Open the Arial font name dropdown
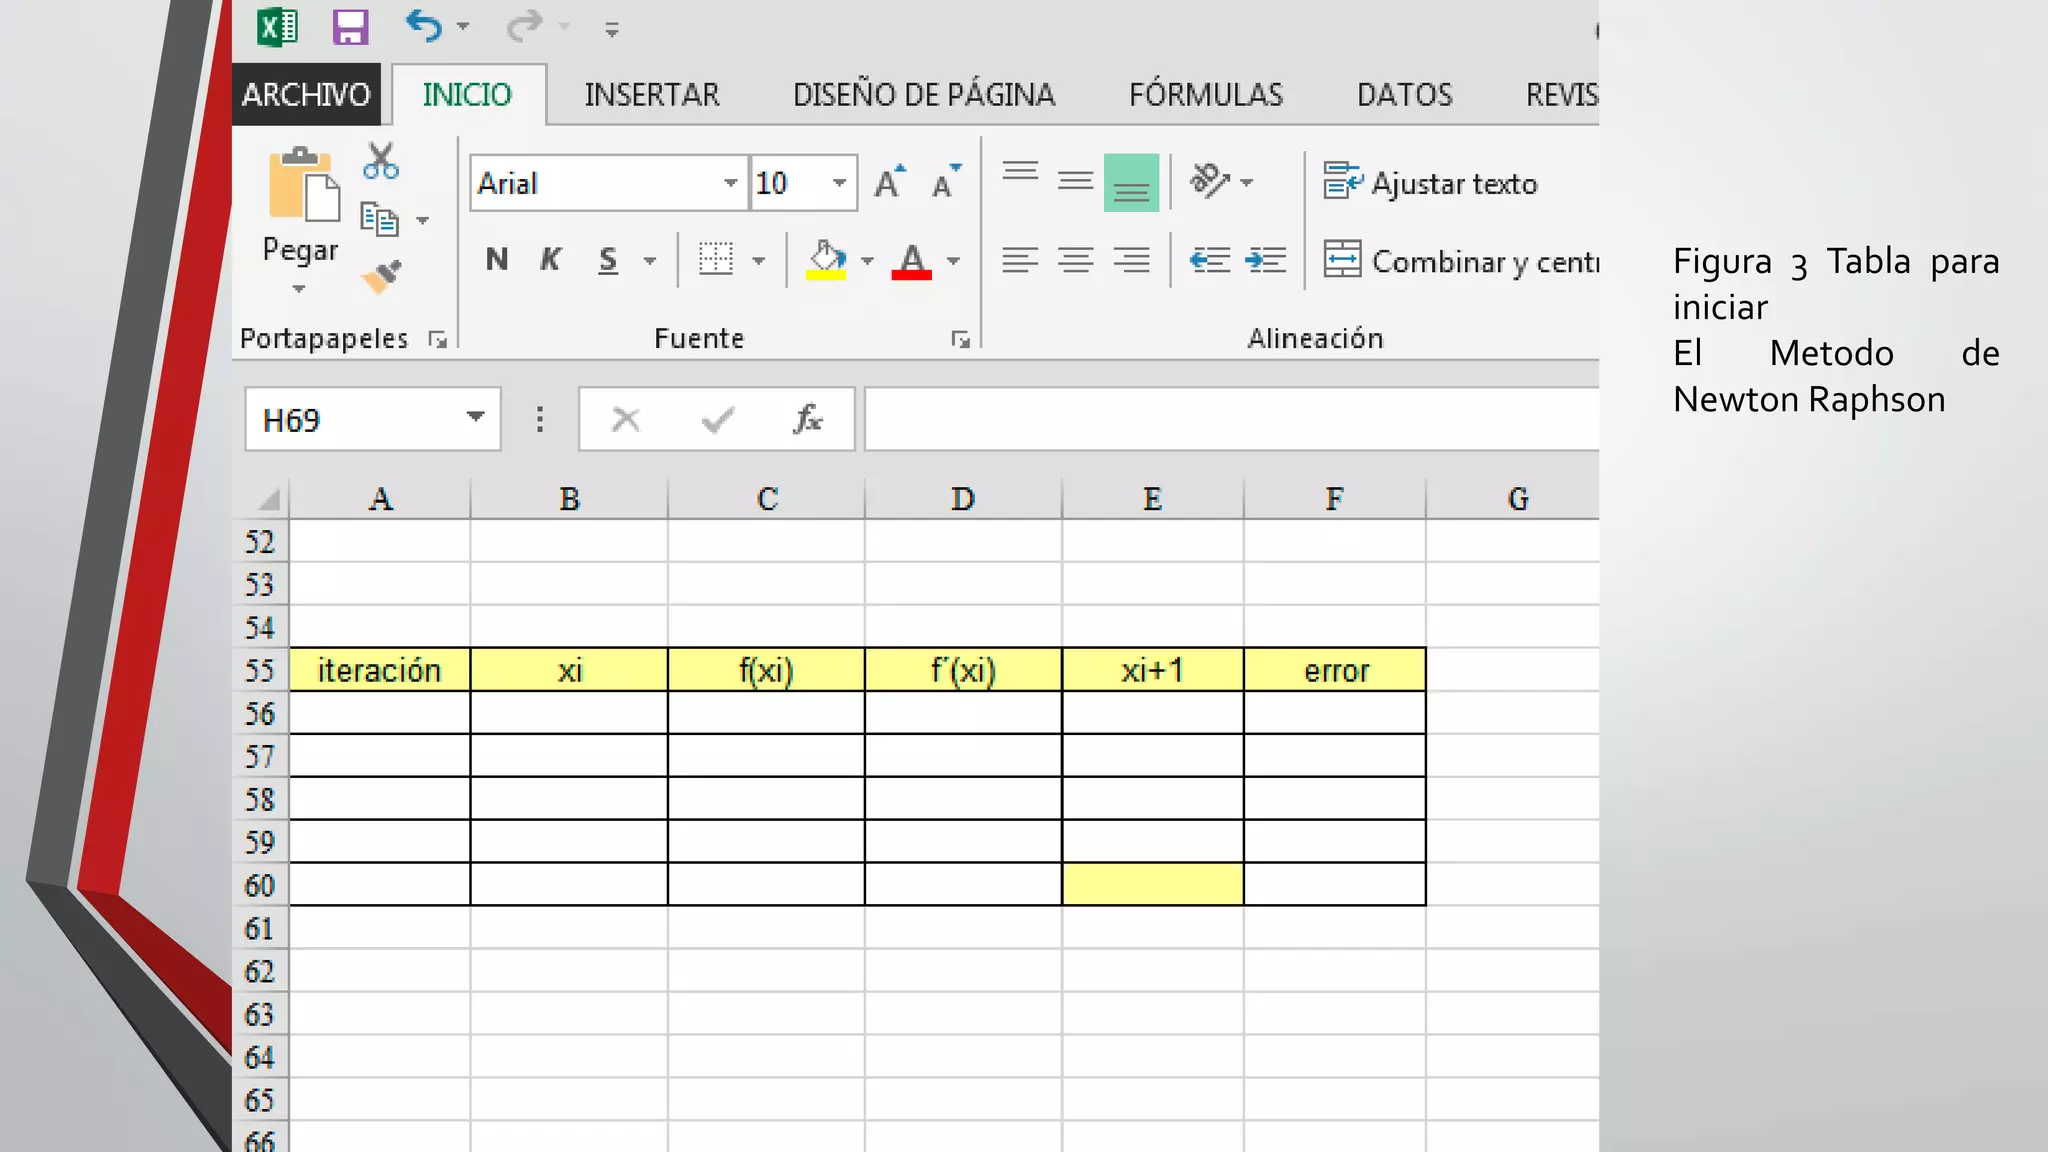This screenshot has height=1152, width=2048. point(731,183)
